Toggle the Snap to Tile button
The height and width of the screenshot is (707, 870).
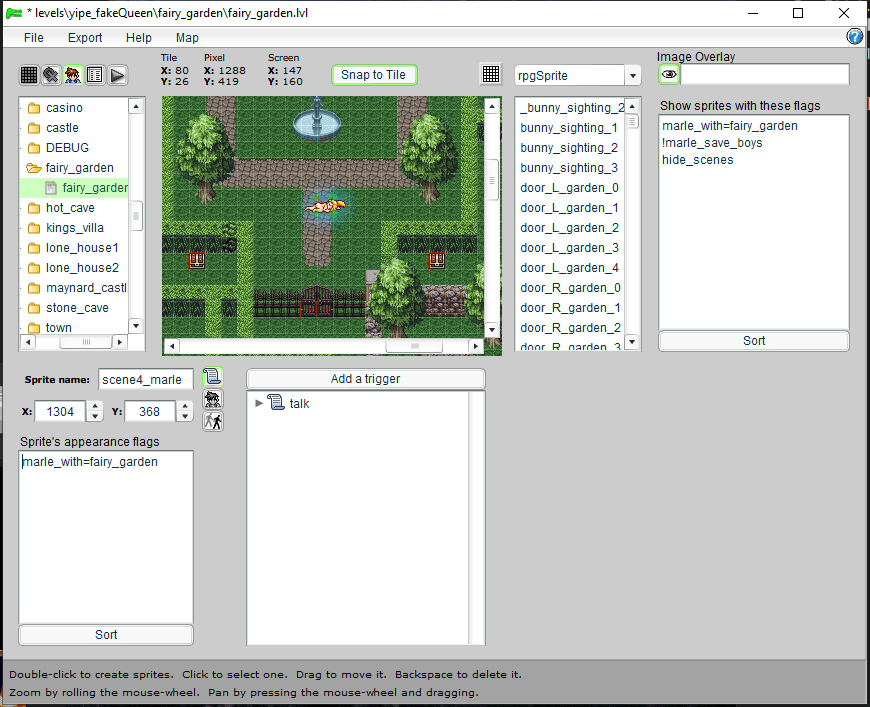pos(373,75)
